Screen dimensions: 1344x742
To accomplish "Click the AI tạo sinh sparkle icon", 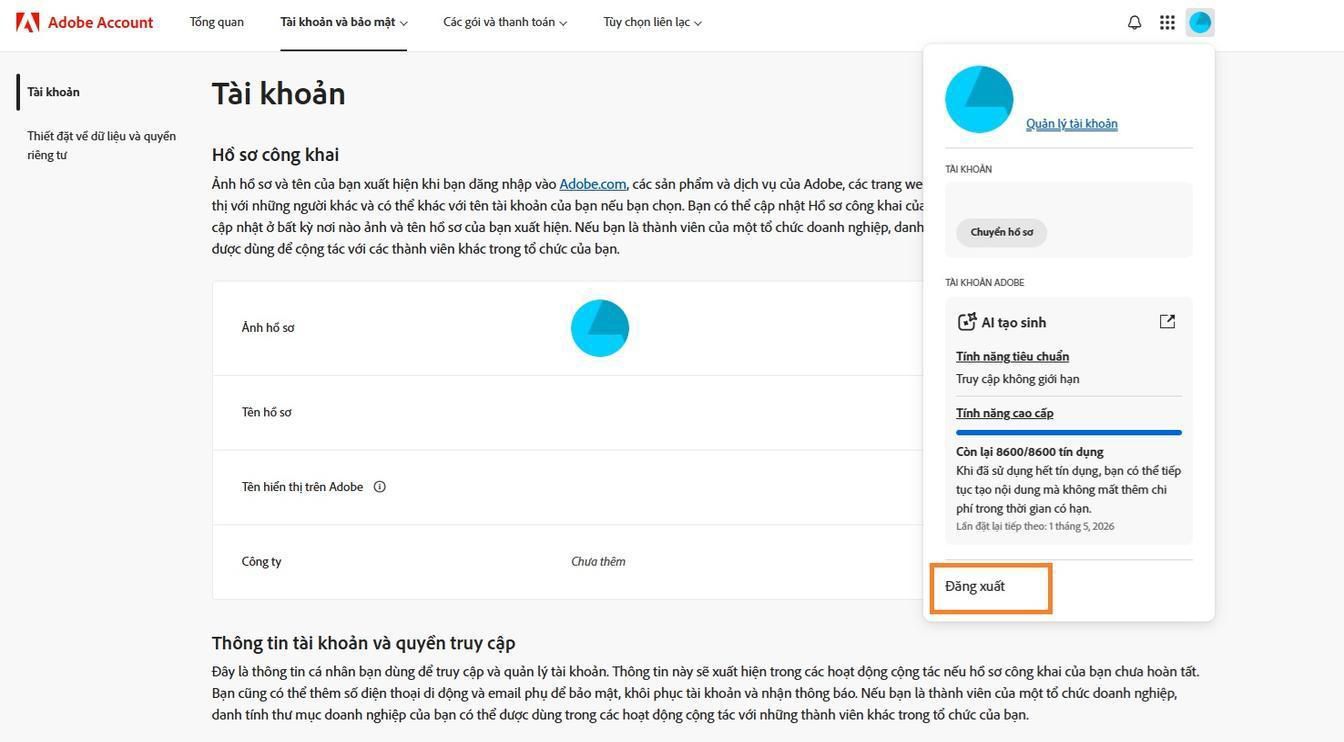I will [966, 322].
